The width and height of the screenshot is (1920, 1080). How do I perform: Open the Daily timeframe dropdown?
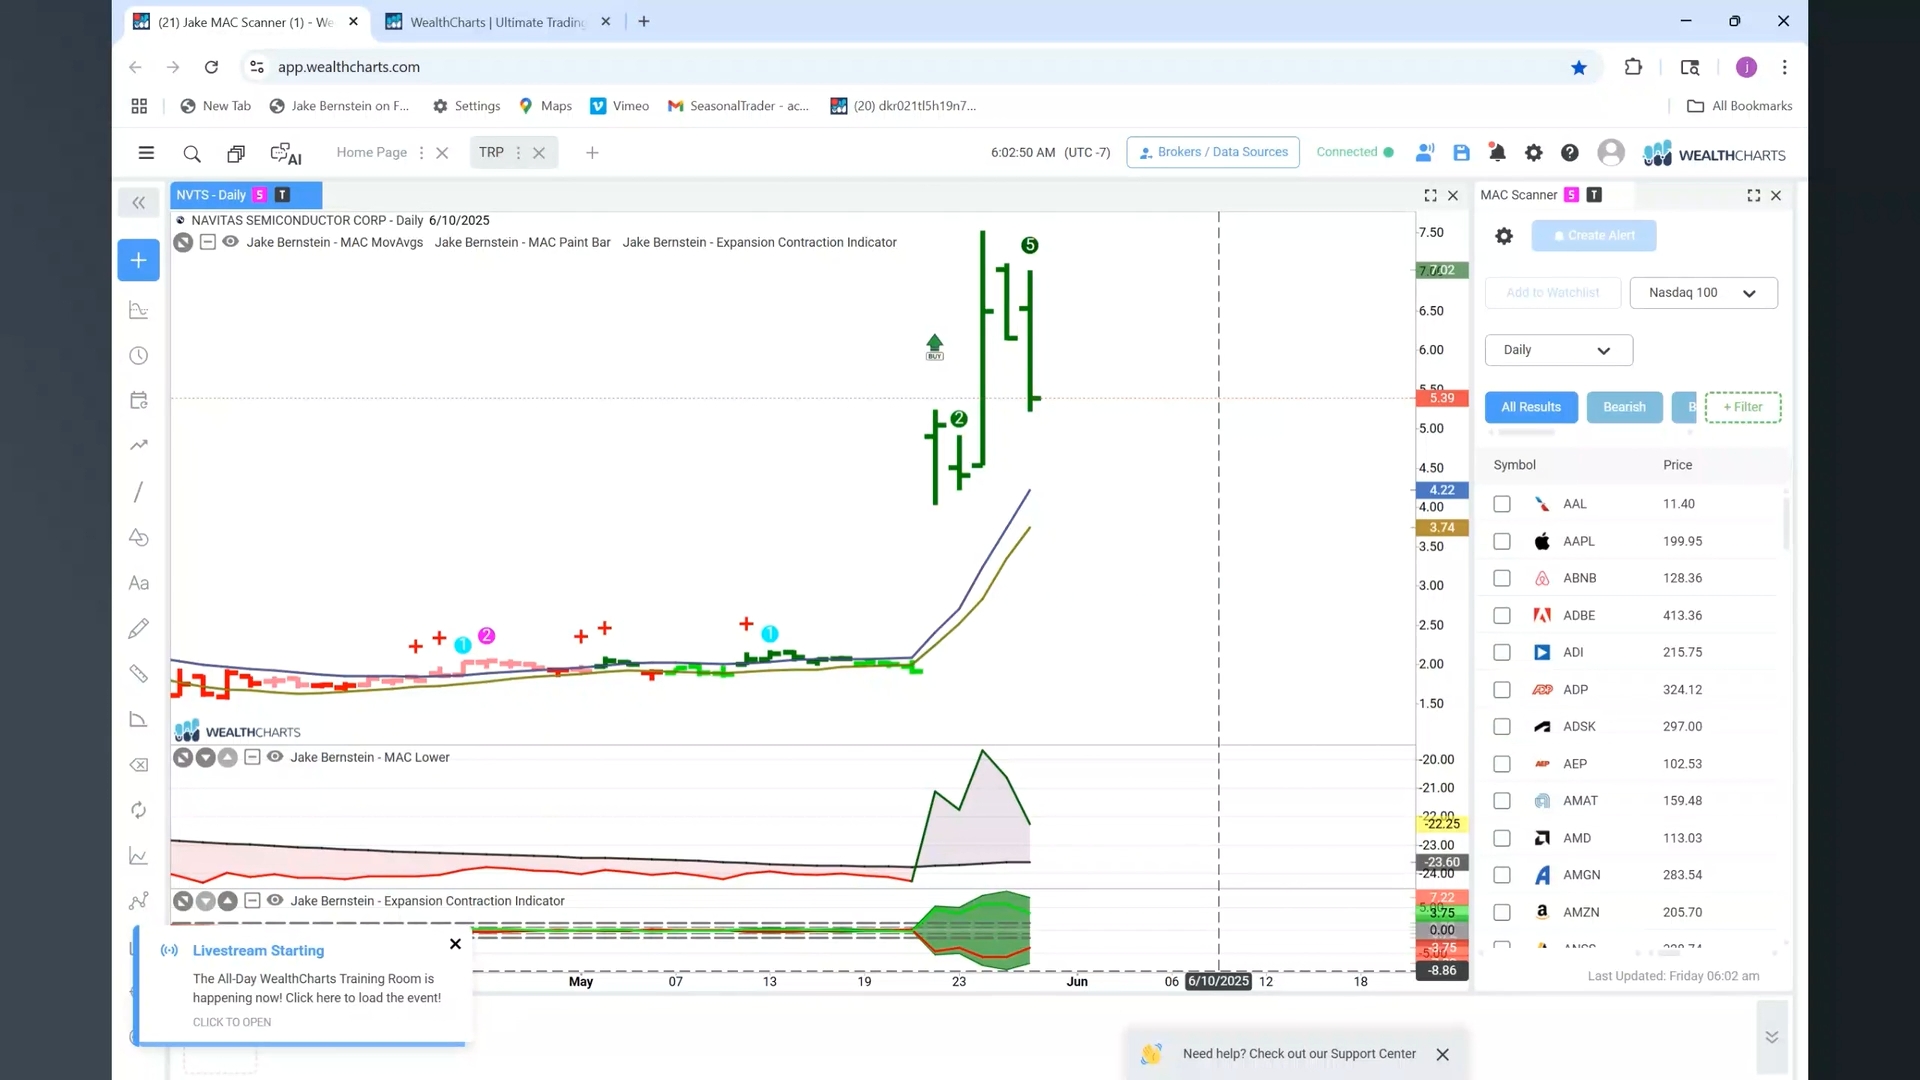1558,350
